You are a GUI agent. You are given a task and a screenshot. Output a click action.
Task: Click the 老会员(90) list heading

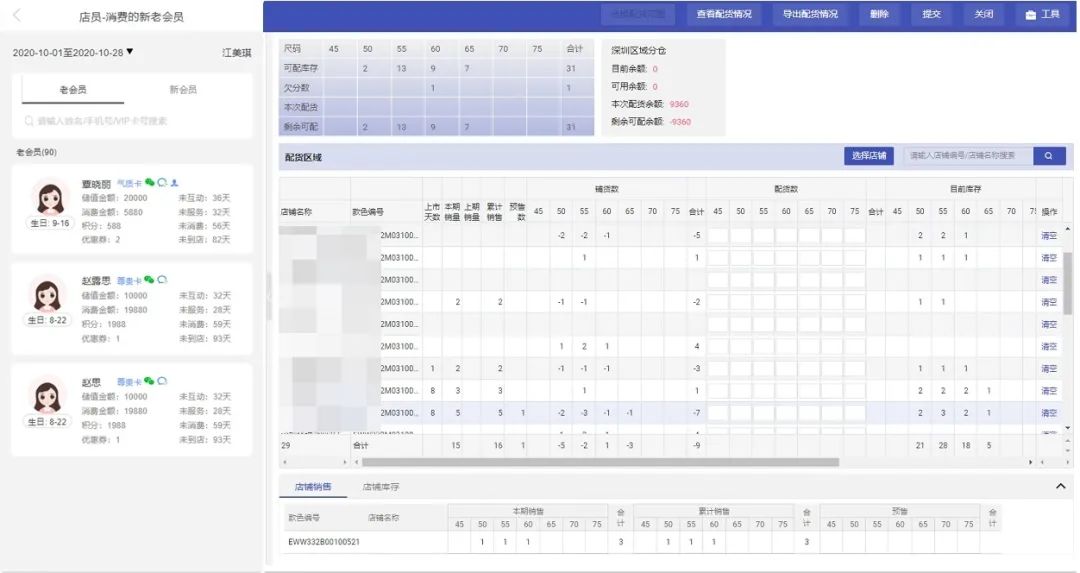pos(37,152)
